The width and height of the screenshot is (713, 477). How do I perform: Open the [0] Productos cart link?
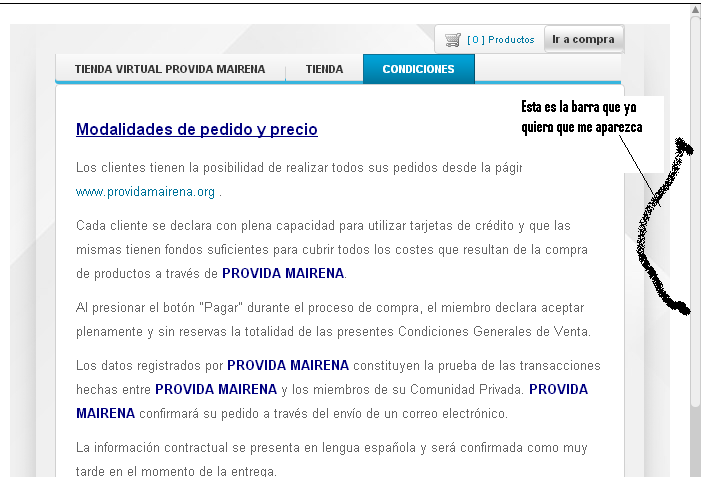click(501, 40)
